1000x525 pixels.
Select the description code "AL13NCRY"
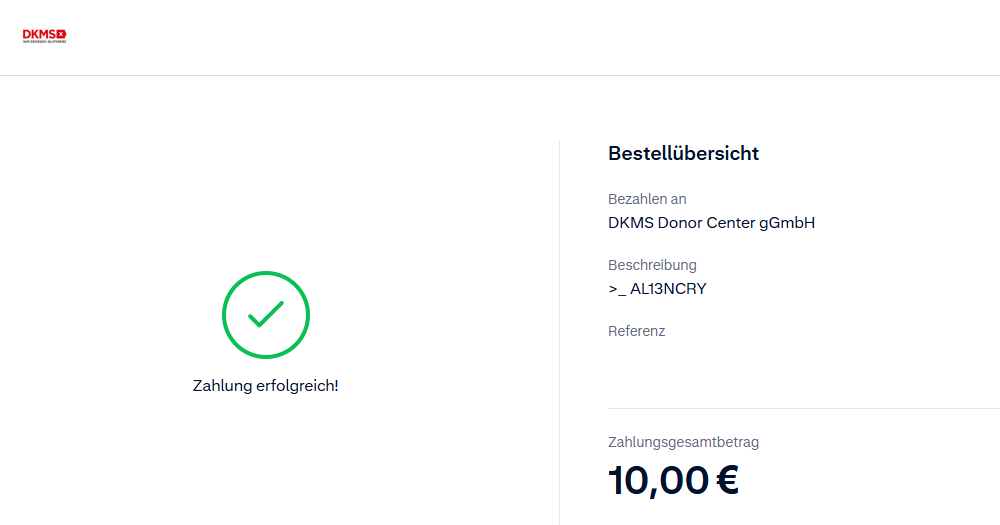tap(669, 289)
